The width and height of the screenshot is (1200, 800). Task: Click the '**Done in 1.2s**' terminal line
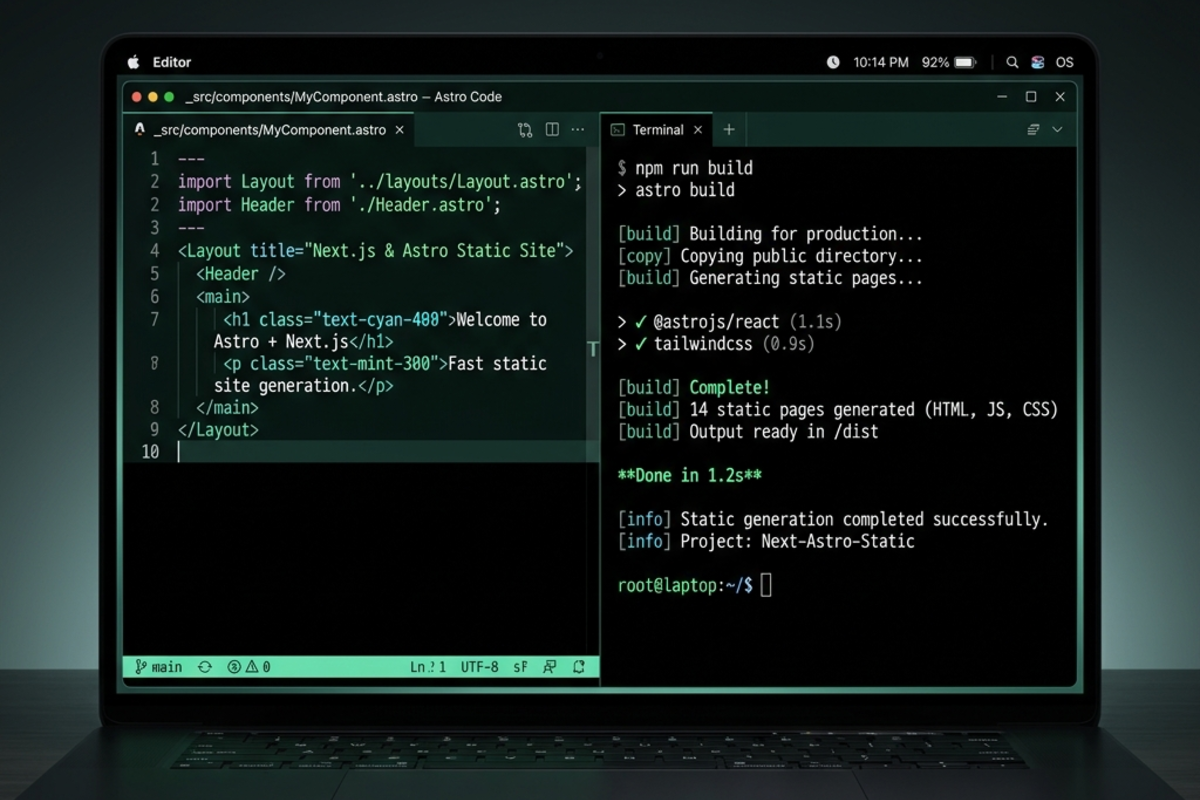click(690, 475)
